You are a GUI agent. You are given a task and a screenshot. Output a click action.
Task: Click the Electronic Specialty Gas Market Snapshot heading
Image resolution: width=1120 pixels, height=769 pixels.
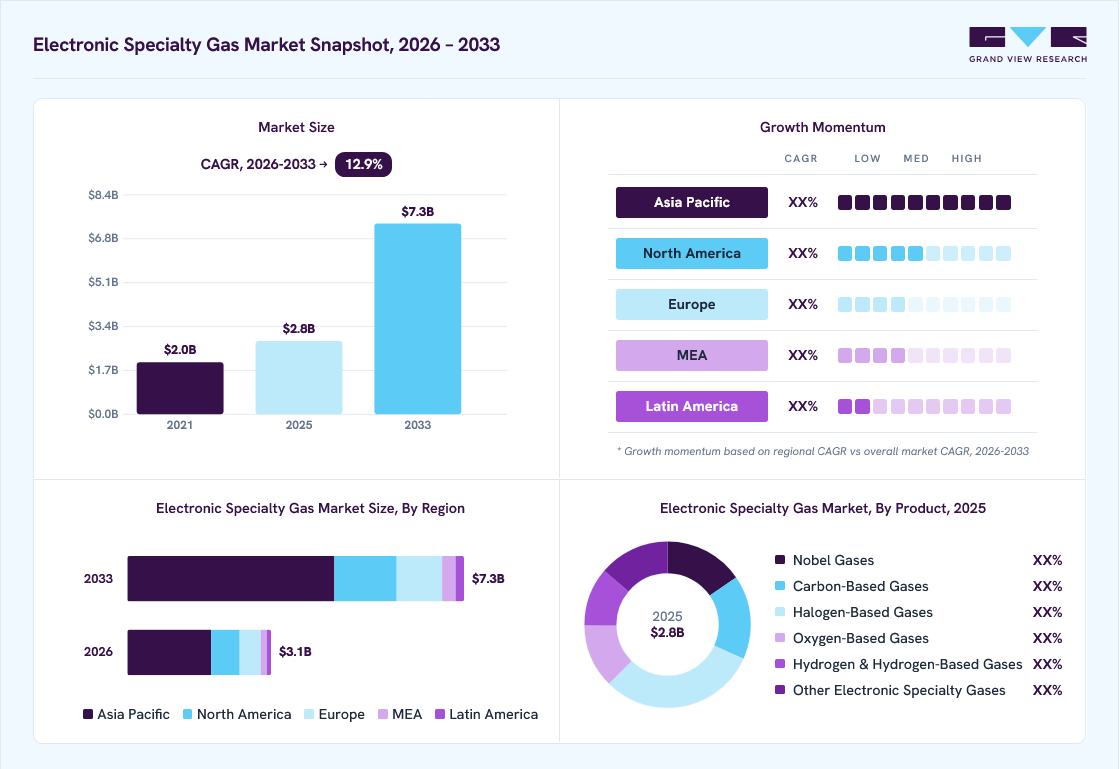[x=266, y=44]
